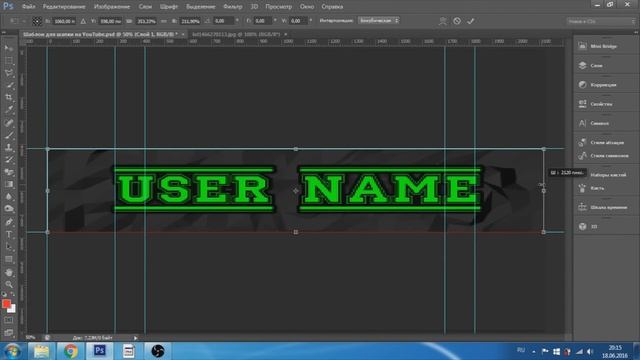Click the height percentage field

(190, 21)
